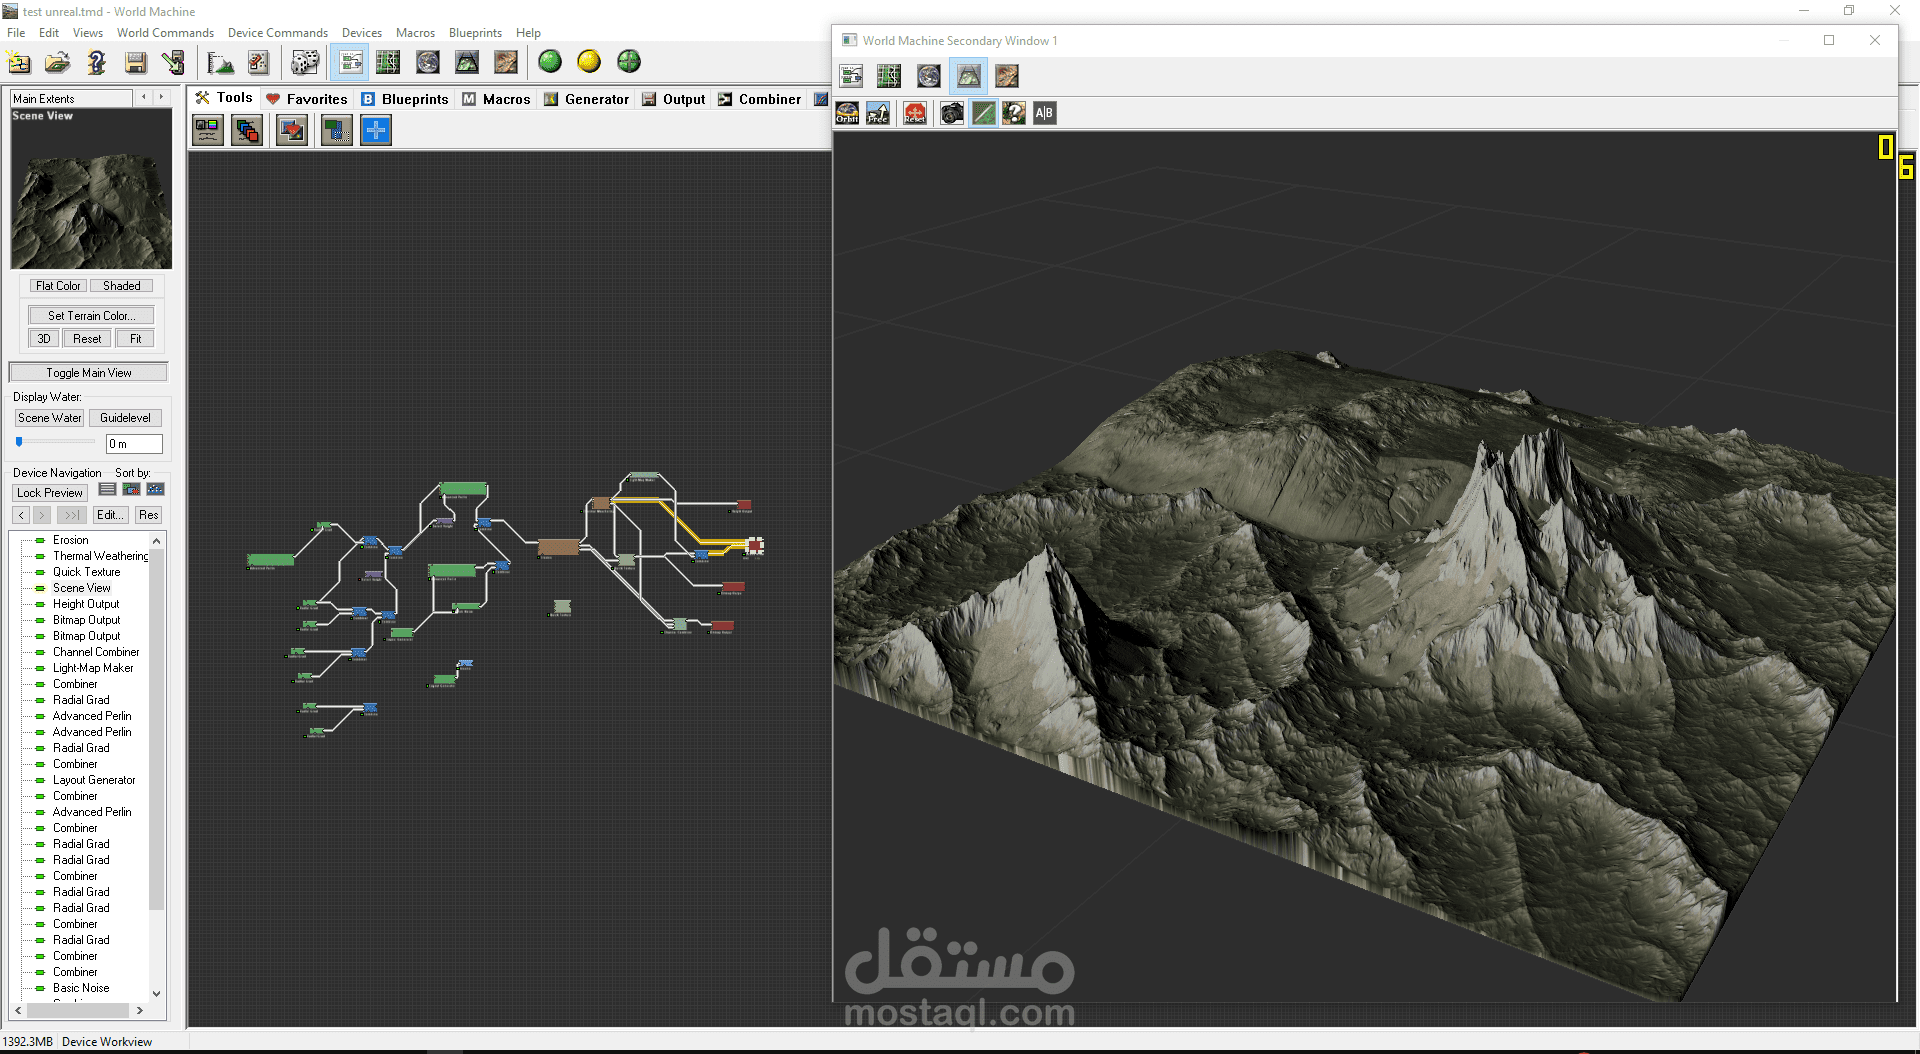Toggle the 3D preview button
This screenshot has width=1920, height=1054.
click(44, 339)
